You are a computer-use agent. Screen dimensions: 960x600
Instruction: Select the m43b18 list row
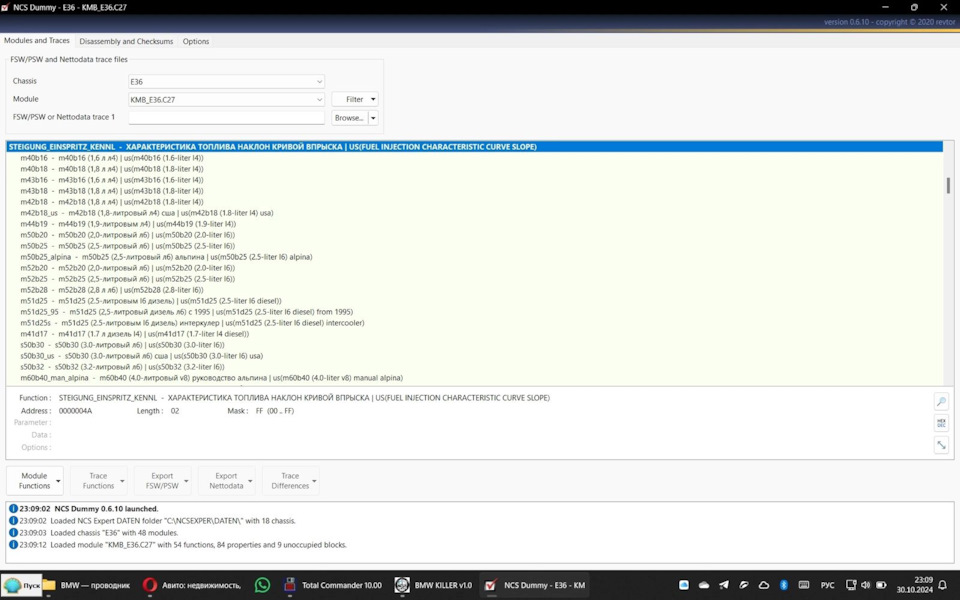click(x=474, y=191)
